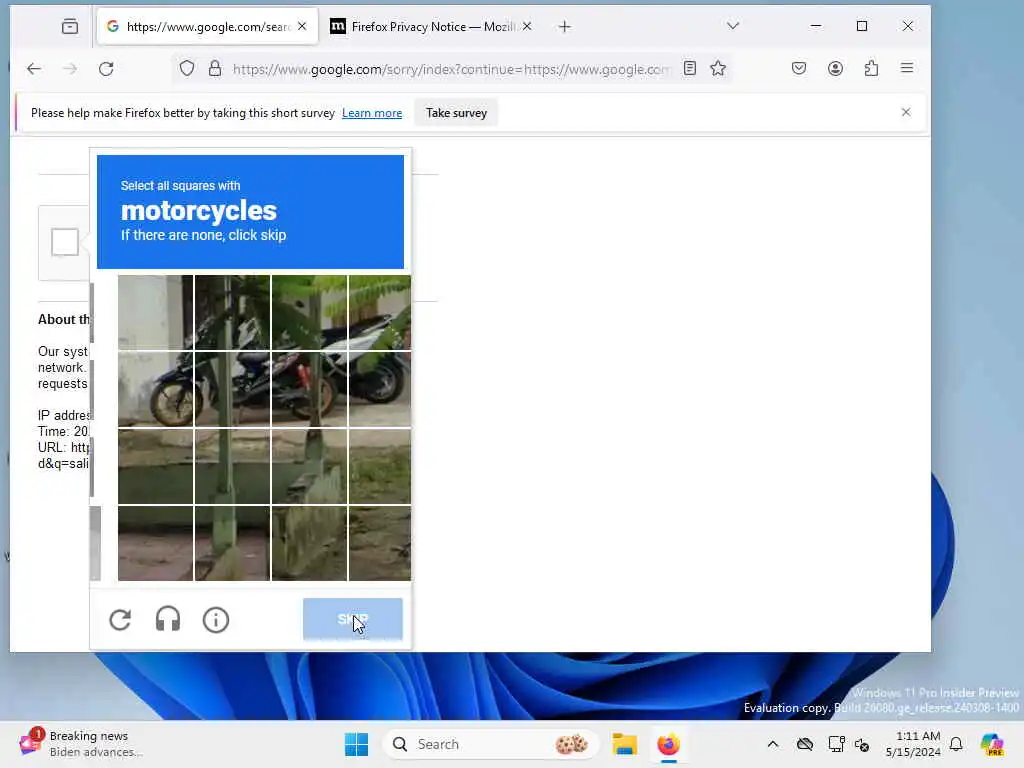The height and width of the screenshot is (768, 1024).
Task: Click the site security padlock icon
Action: (x=215, y=69)
